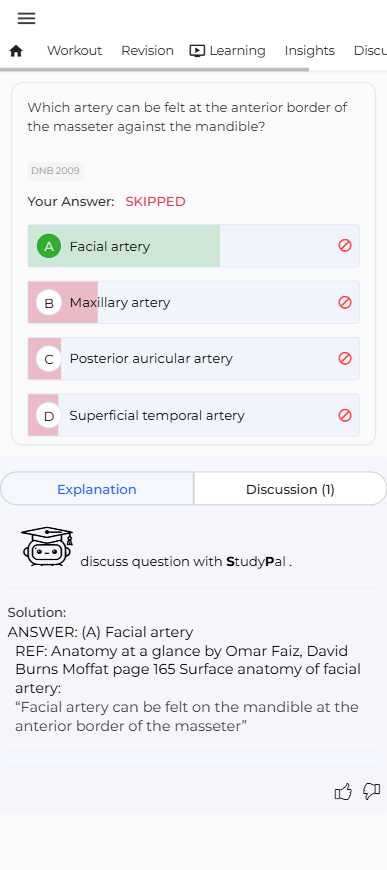
Task: Open the hamburger menu
Action: [x=26, y=18]
